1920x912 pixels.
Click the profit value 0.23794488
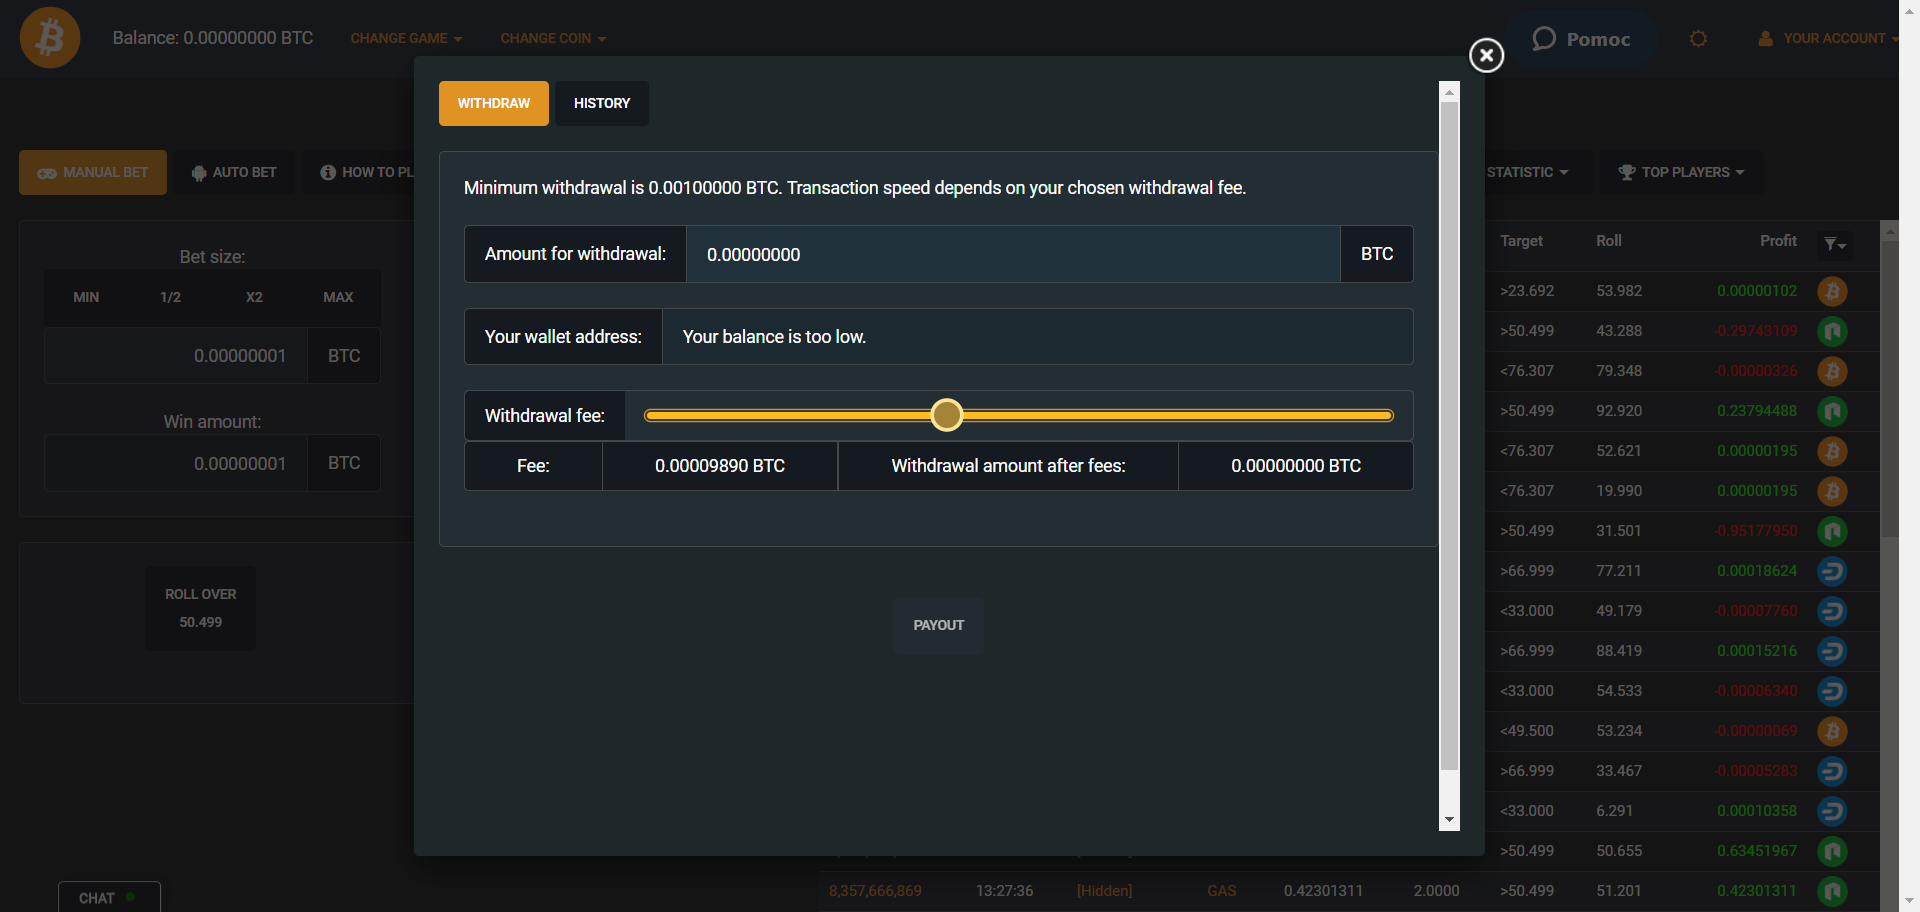1757,411
